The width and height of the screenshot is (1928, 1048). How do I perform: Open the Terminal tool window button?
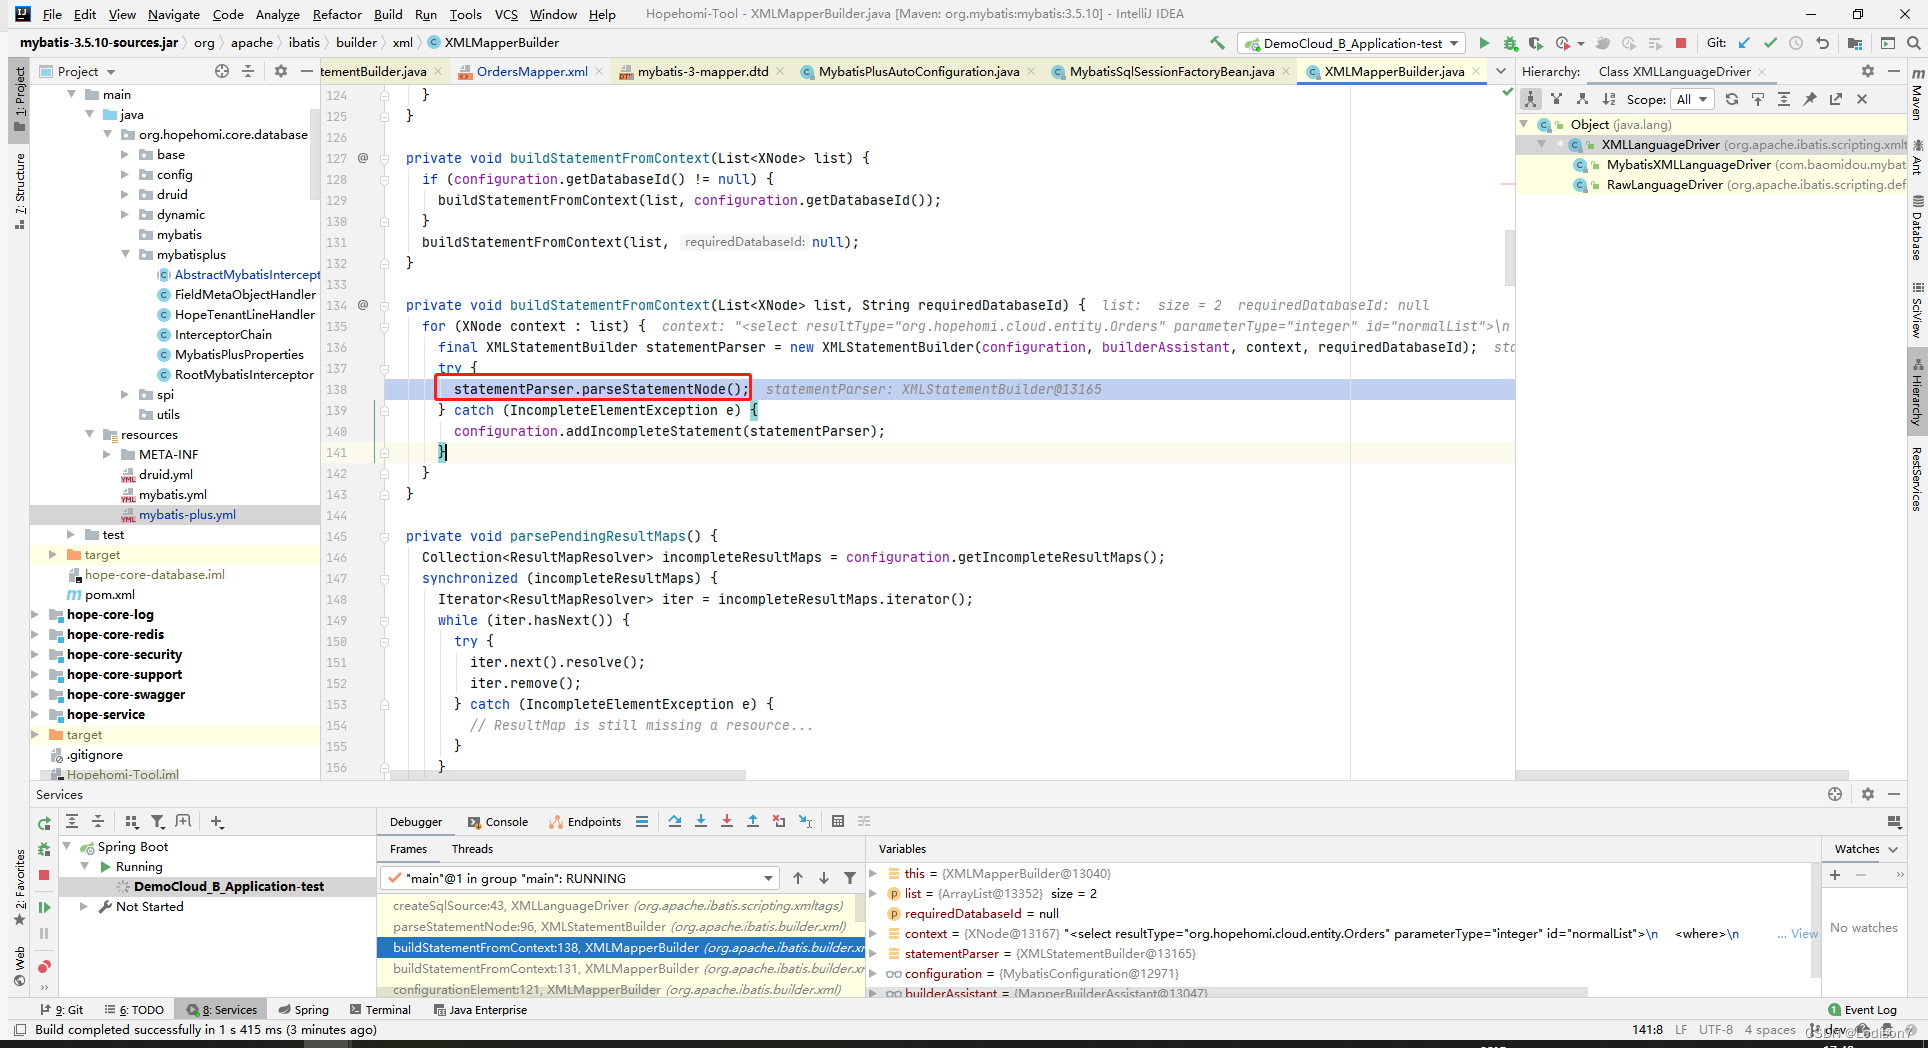point(379,1010)
